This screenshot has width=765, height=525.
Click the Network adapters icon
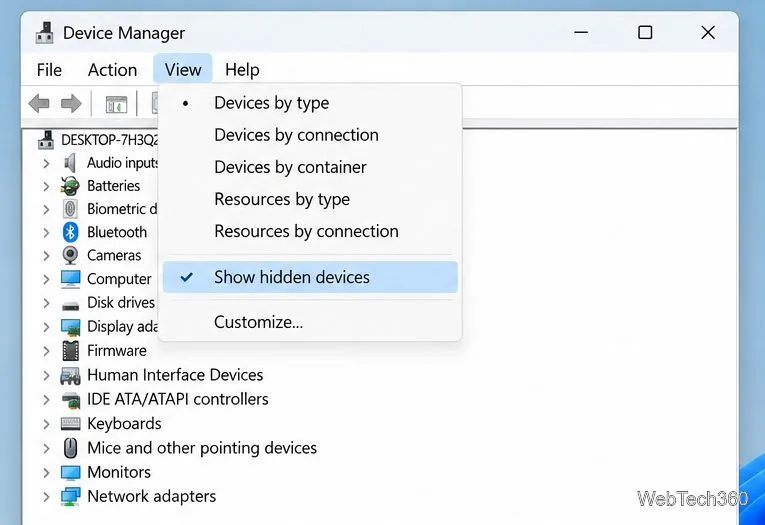click(x=70, y=497)
